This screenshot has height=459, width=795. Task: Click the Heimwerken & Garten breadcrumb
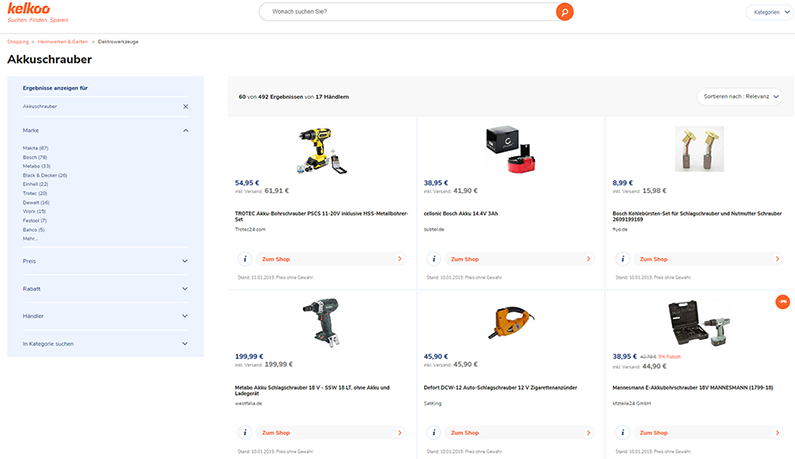62,41
